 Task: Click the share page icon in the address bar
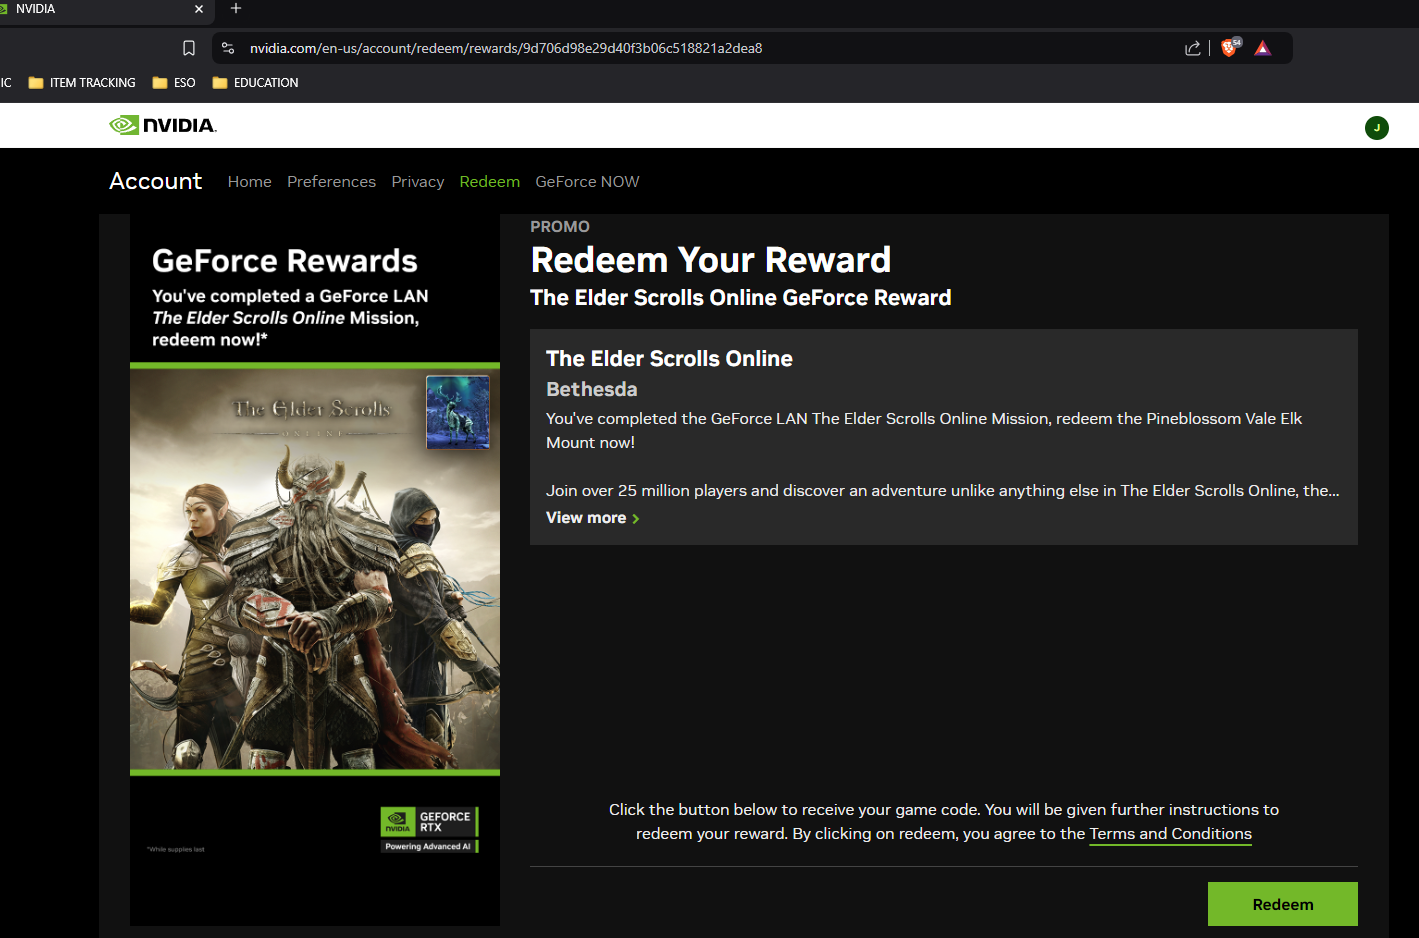tap(1192, 48)
